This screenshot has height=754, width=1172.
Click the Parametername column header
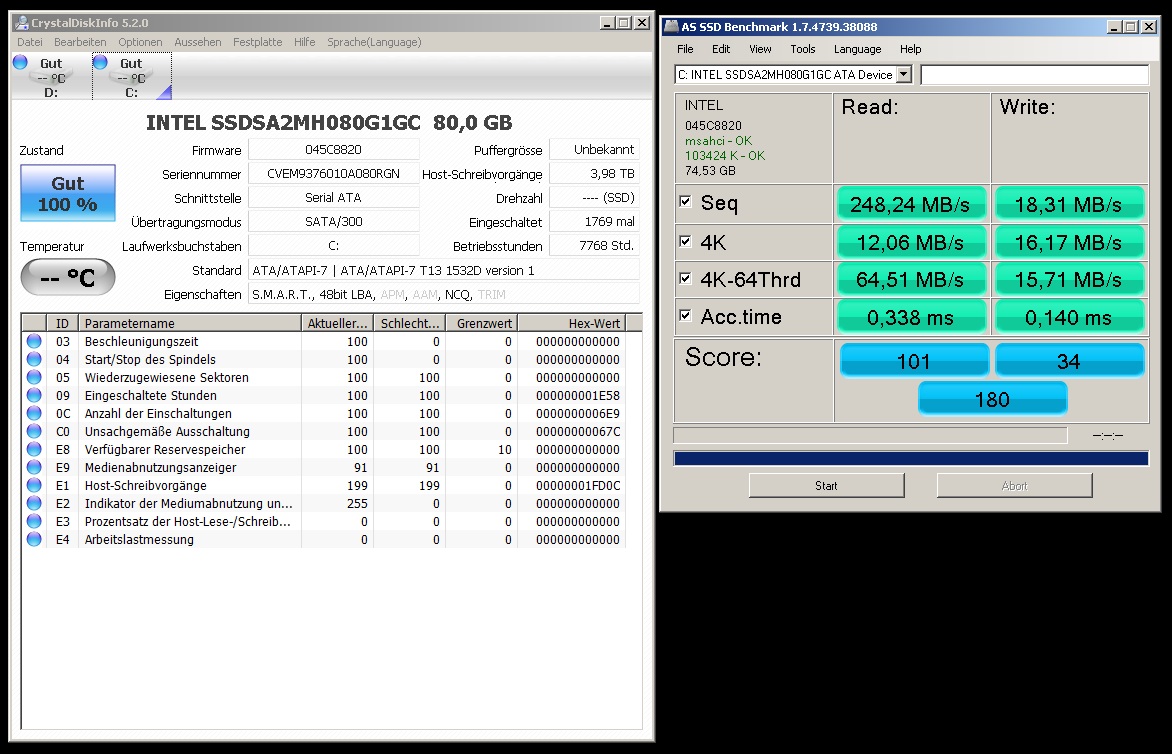(189, 323)
